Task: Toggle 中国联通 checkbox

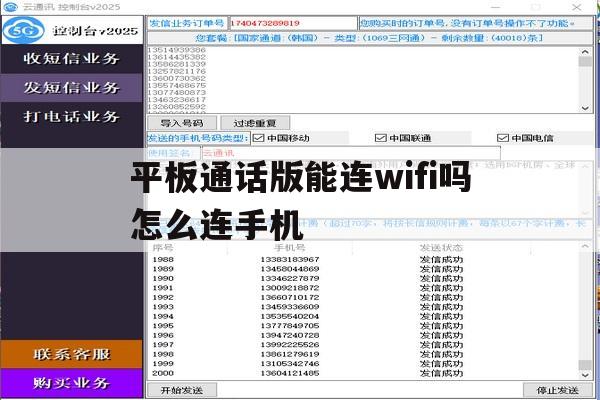Action: (x=380, y=138)
